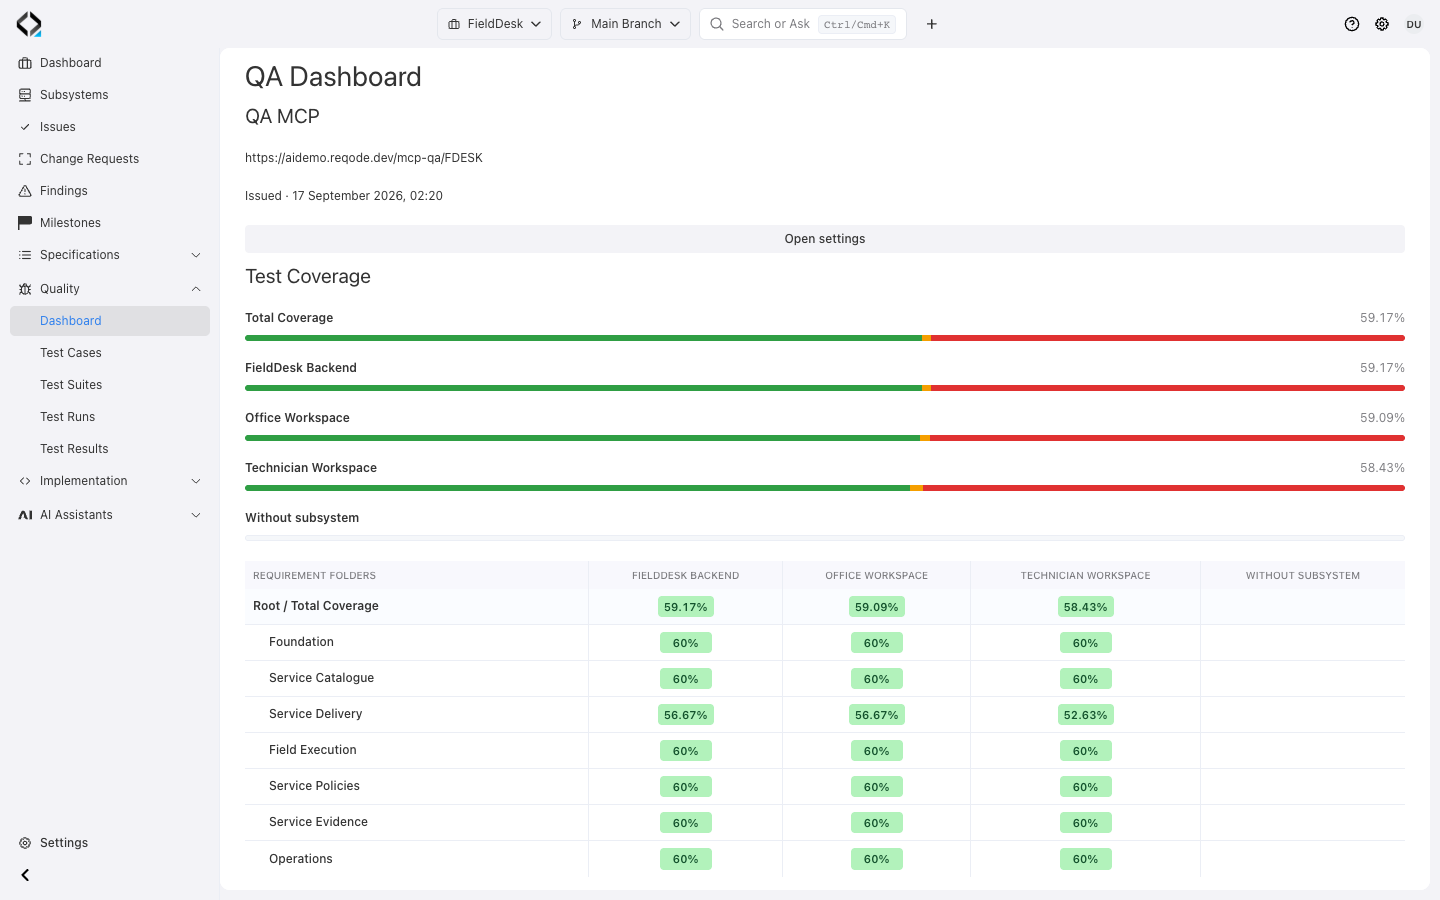Click the Milestones flag icon
The height and width of the screenshot is (900, 1440).
pos(25,223)
